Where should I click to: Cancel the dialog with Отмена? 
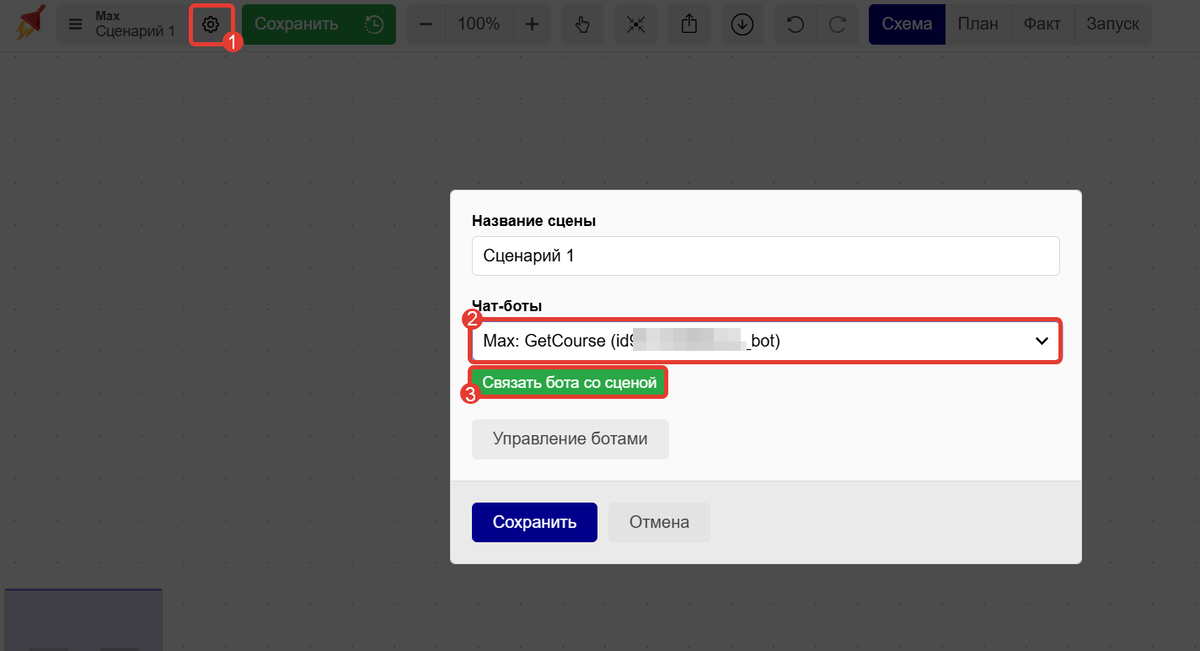659,522
